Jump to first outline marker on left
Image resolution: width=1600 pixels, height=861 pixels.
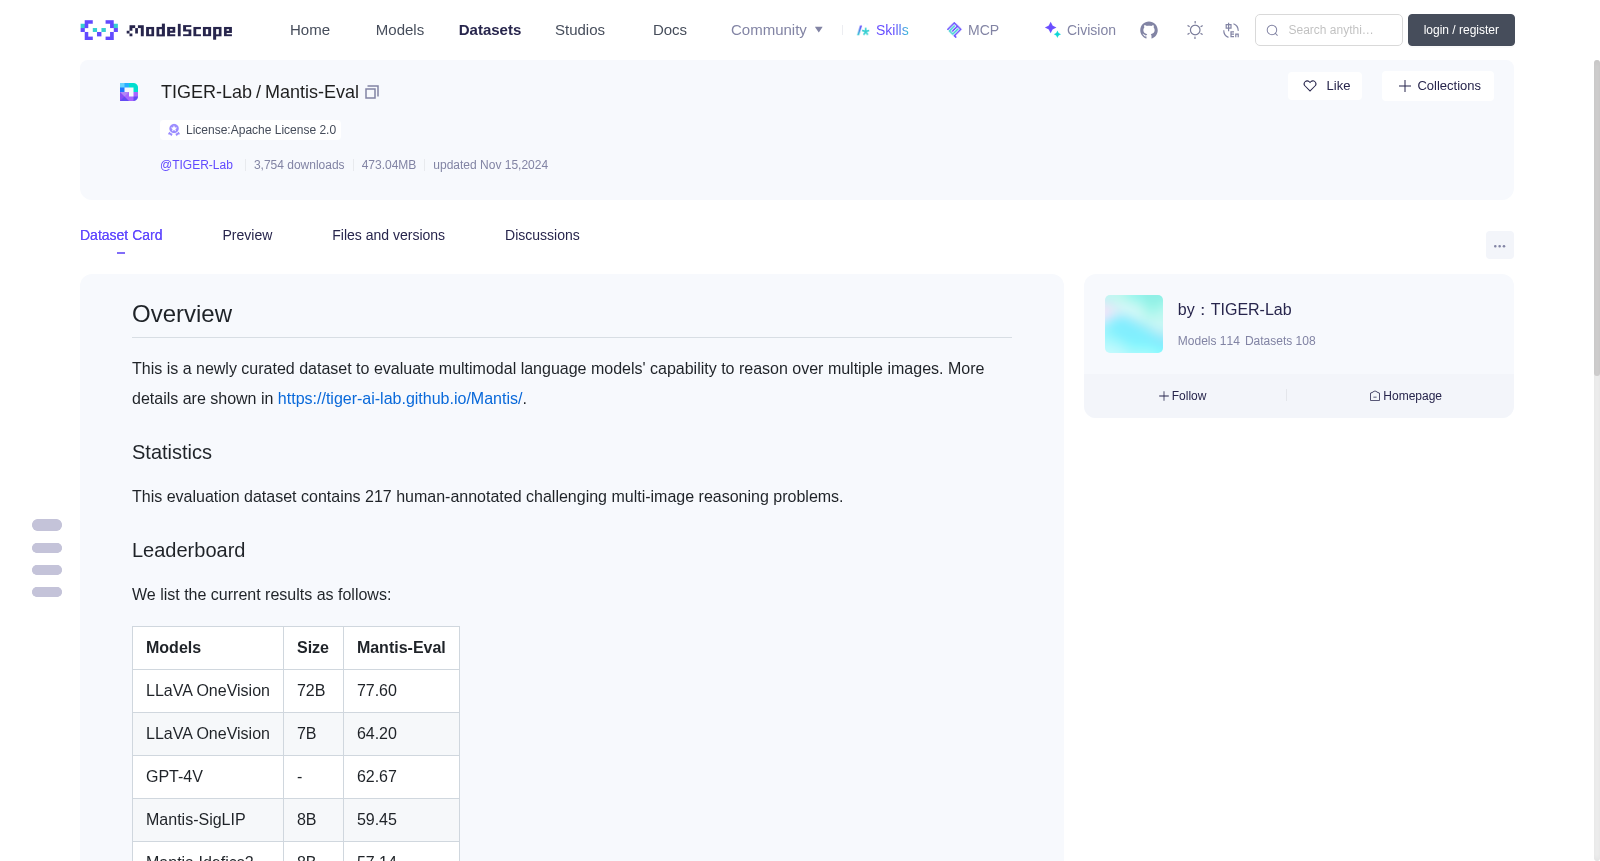pos(47,525)
